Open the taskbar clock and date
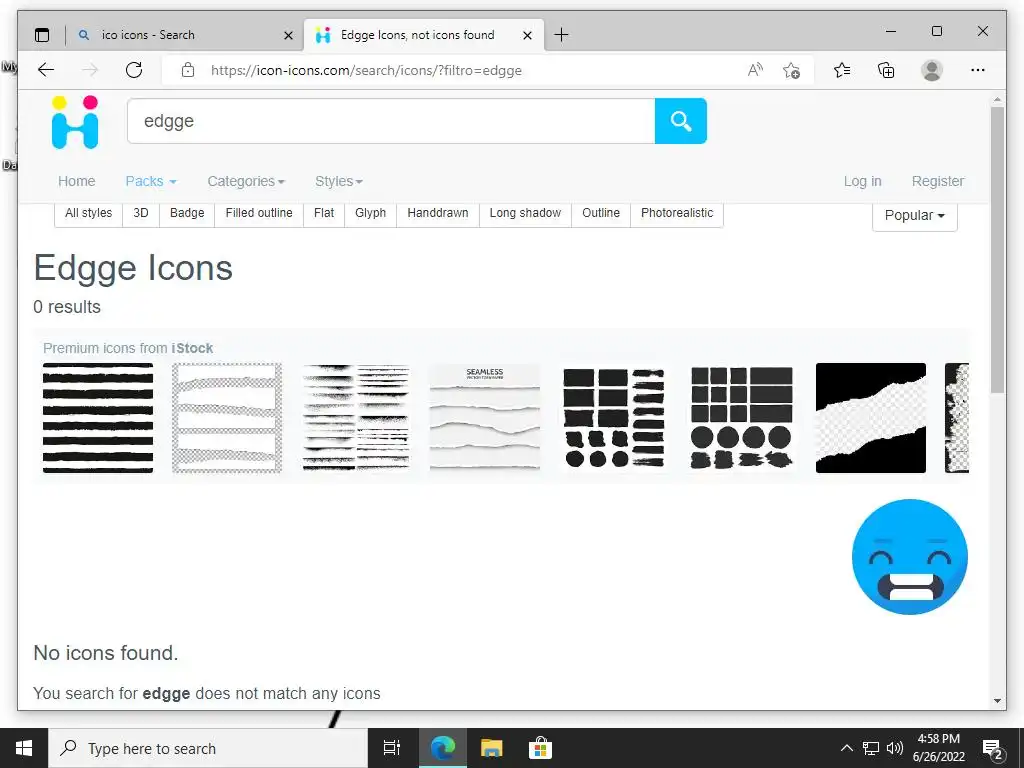 pos(938,748)
